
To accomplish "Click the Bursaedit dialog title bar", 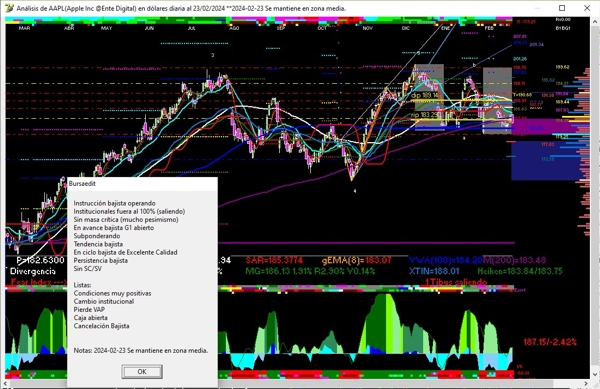I will coord(142,184).
